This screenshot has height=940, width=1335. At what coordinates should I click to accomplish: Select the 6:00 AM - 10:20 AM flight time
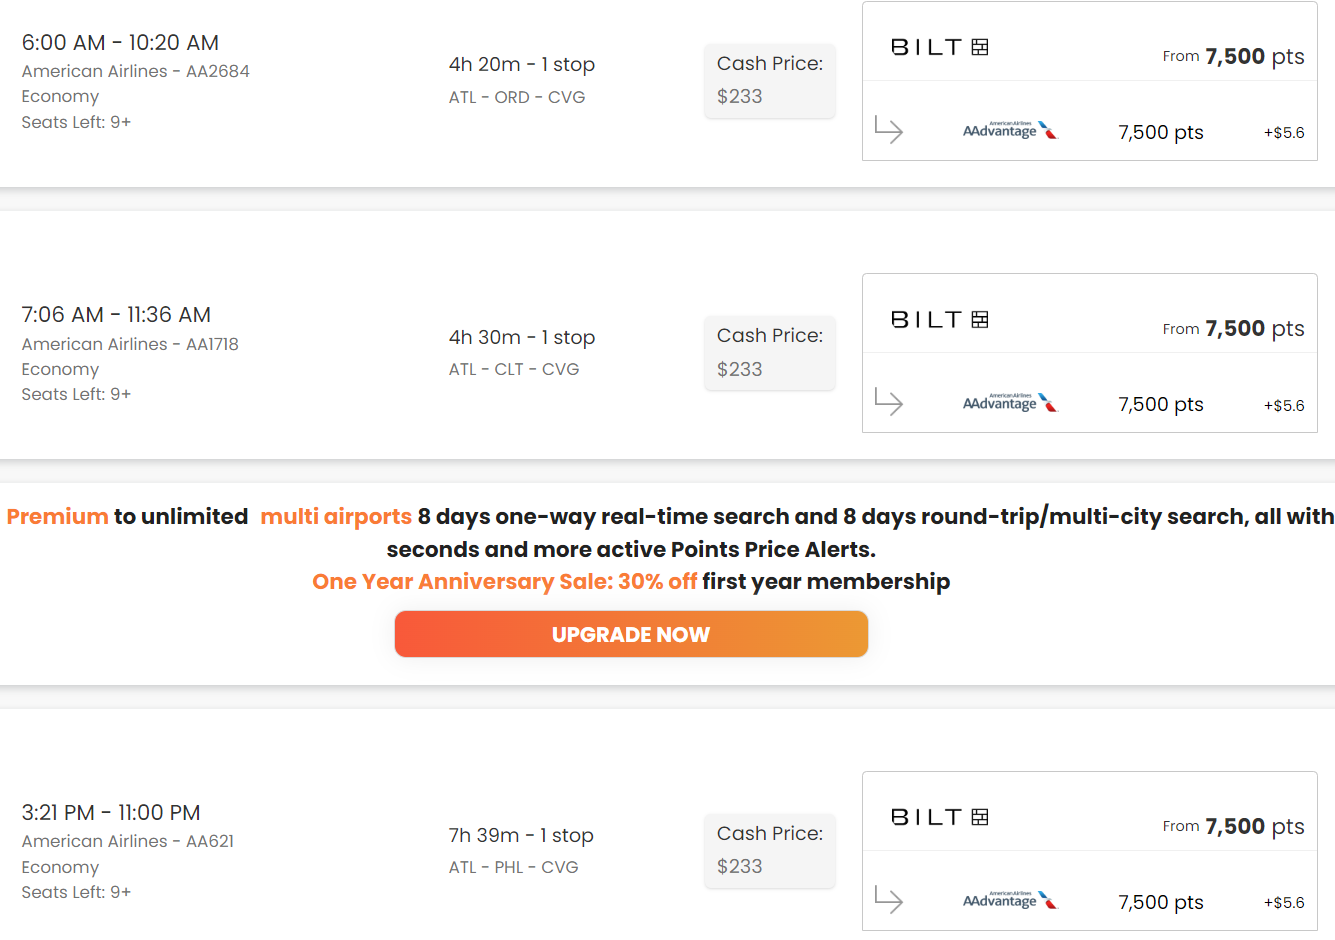tap(120, 43)
